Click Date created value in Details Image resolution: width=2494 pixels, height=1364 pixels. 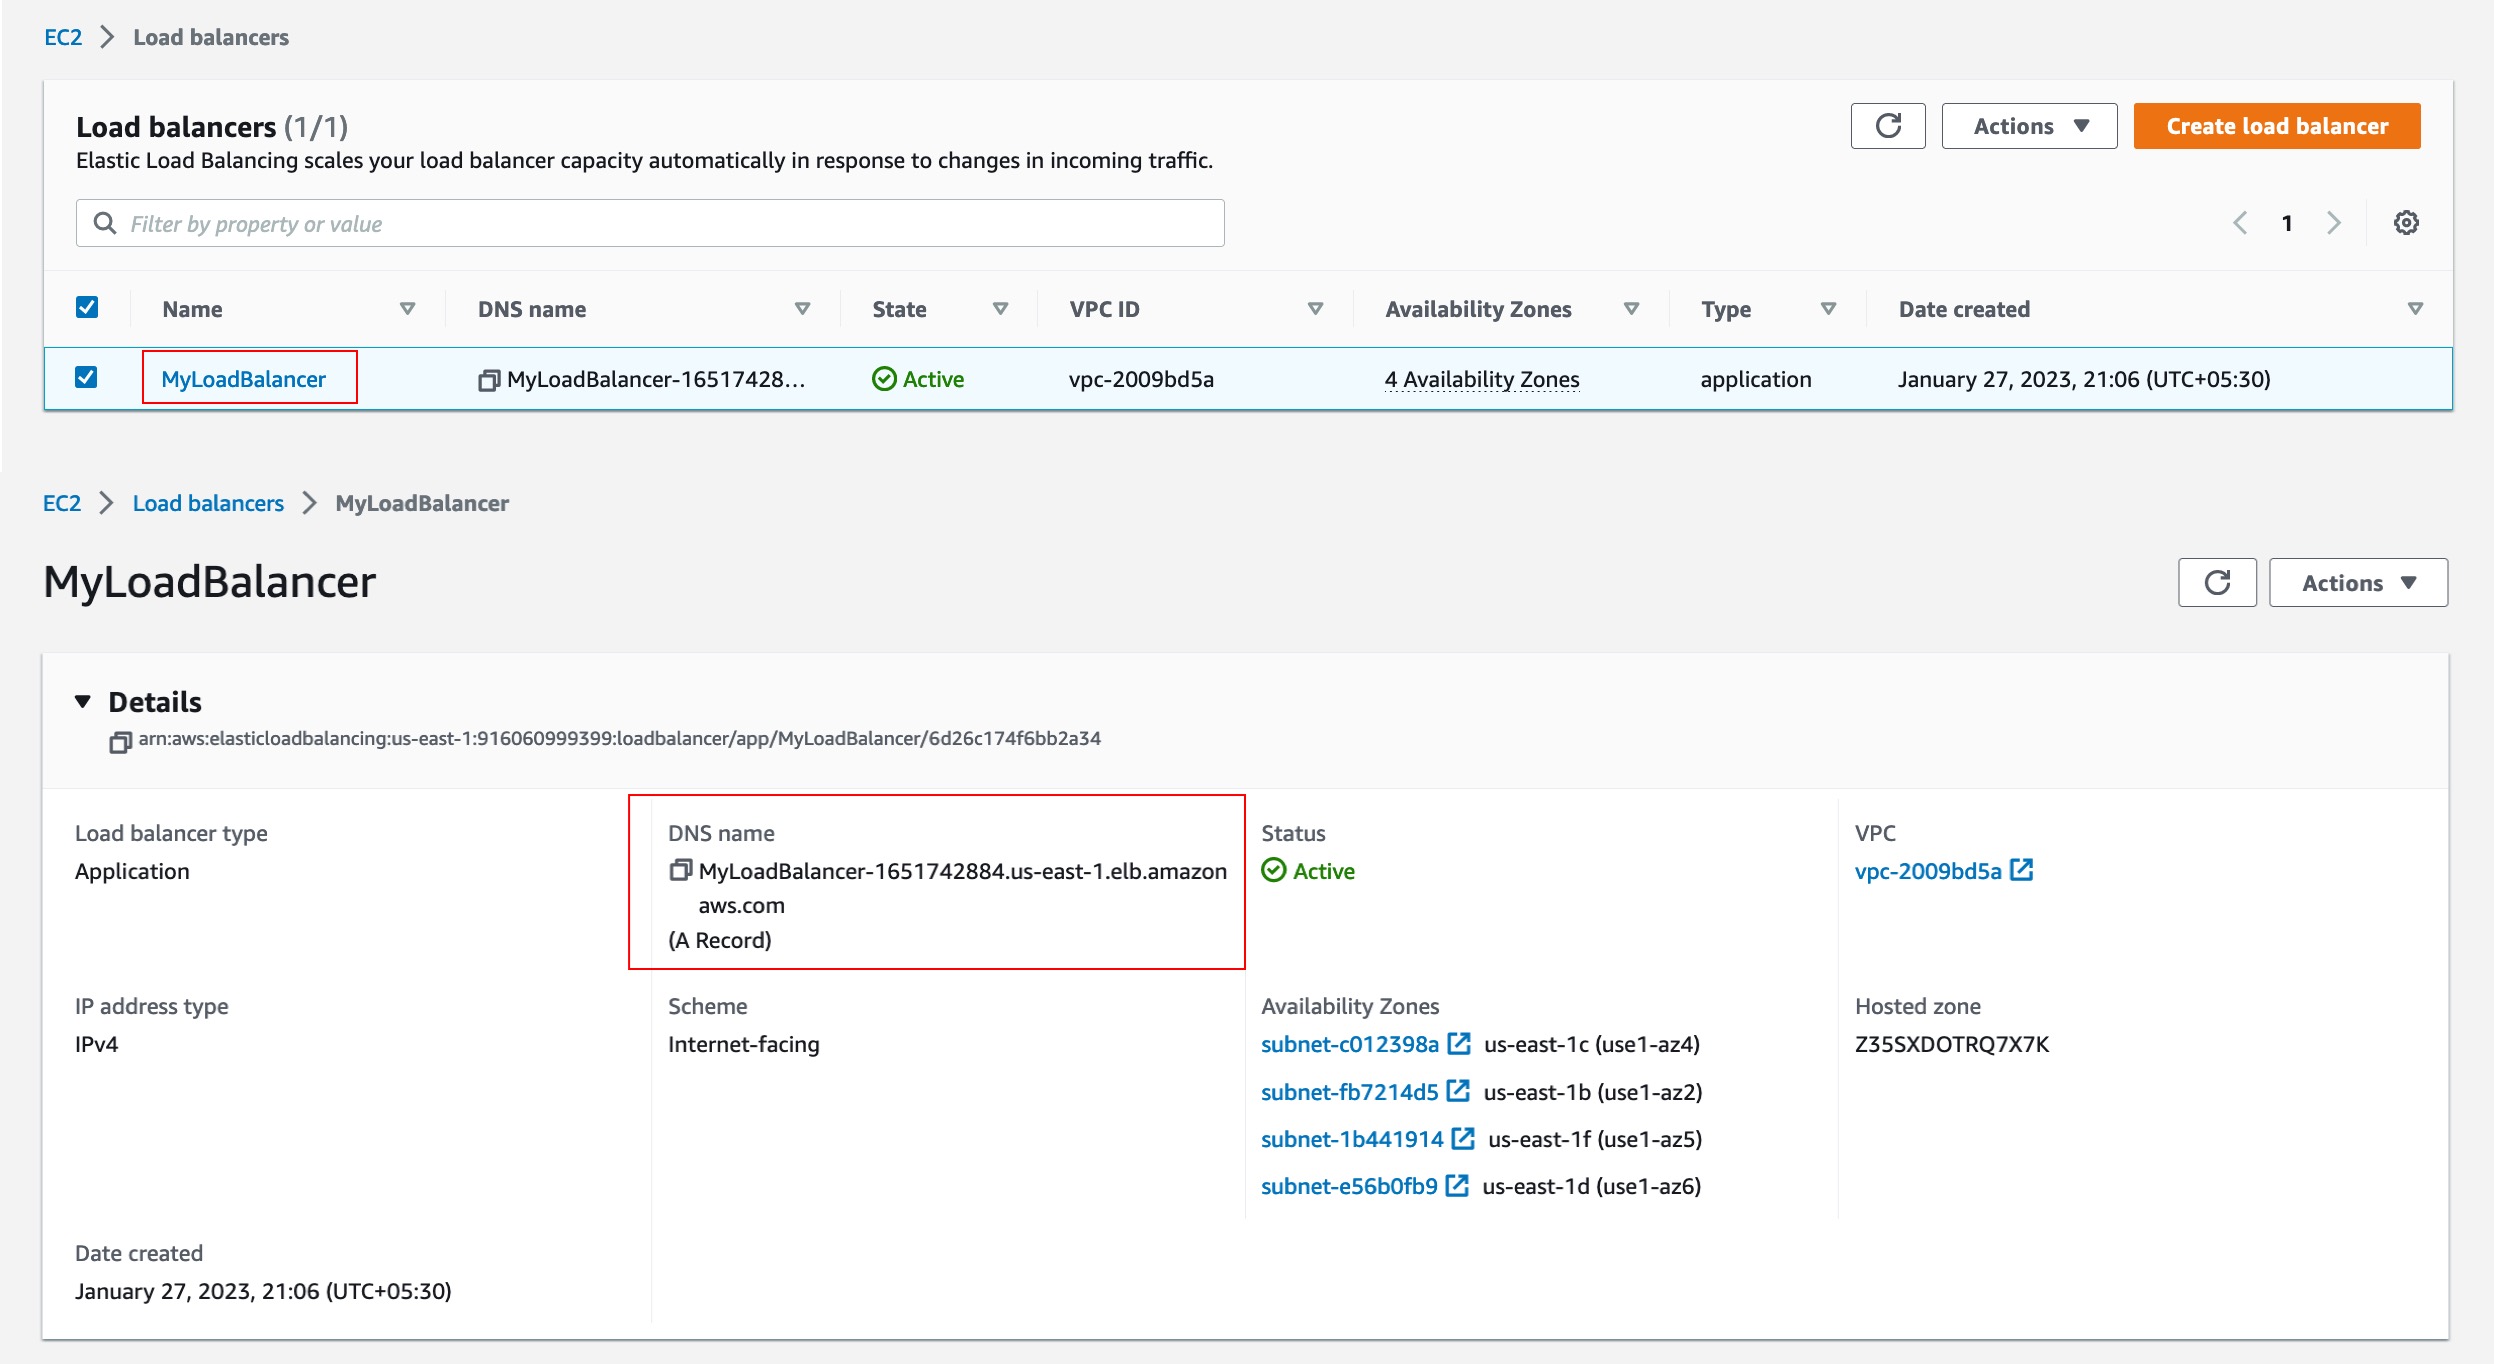pyautogui.click(x=263, y=1291)
